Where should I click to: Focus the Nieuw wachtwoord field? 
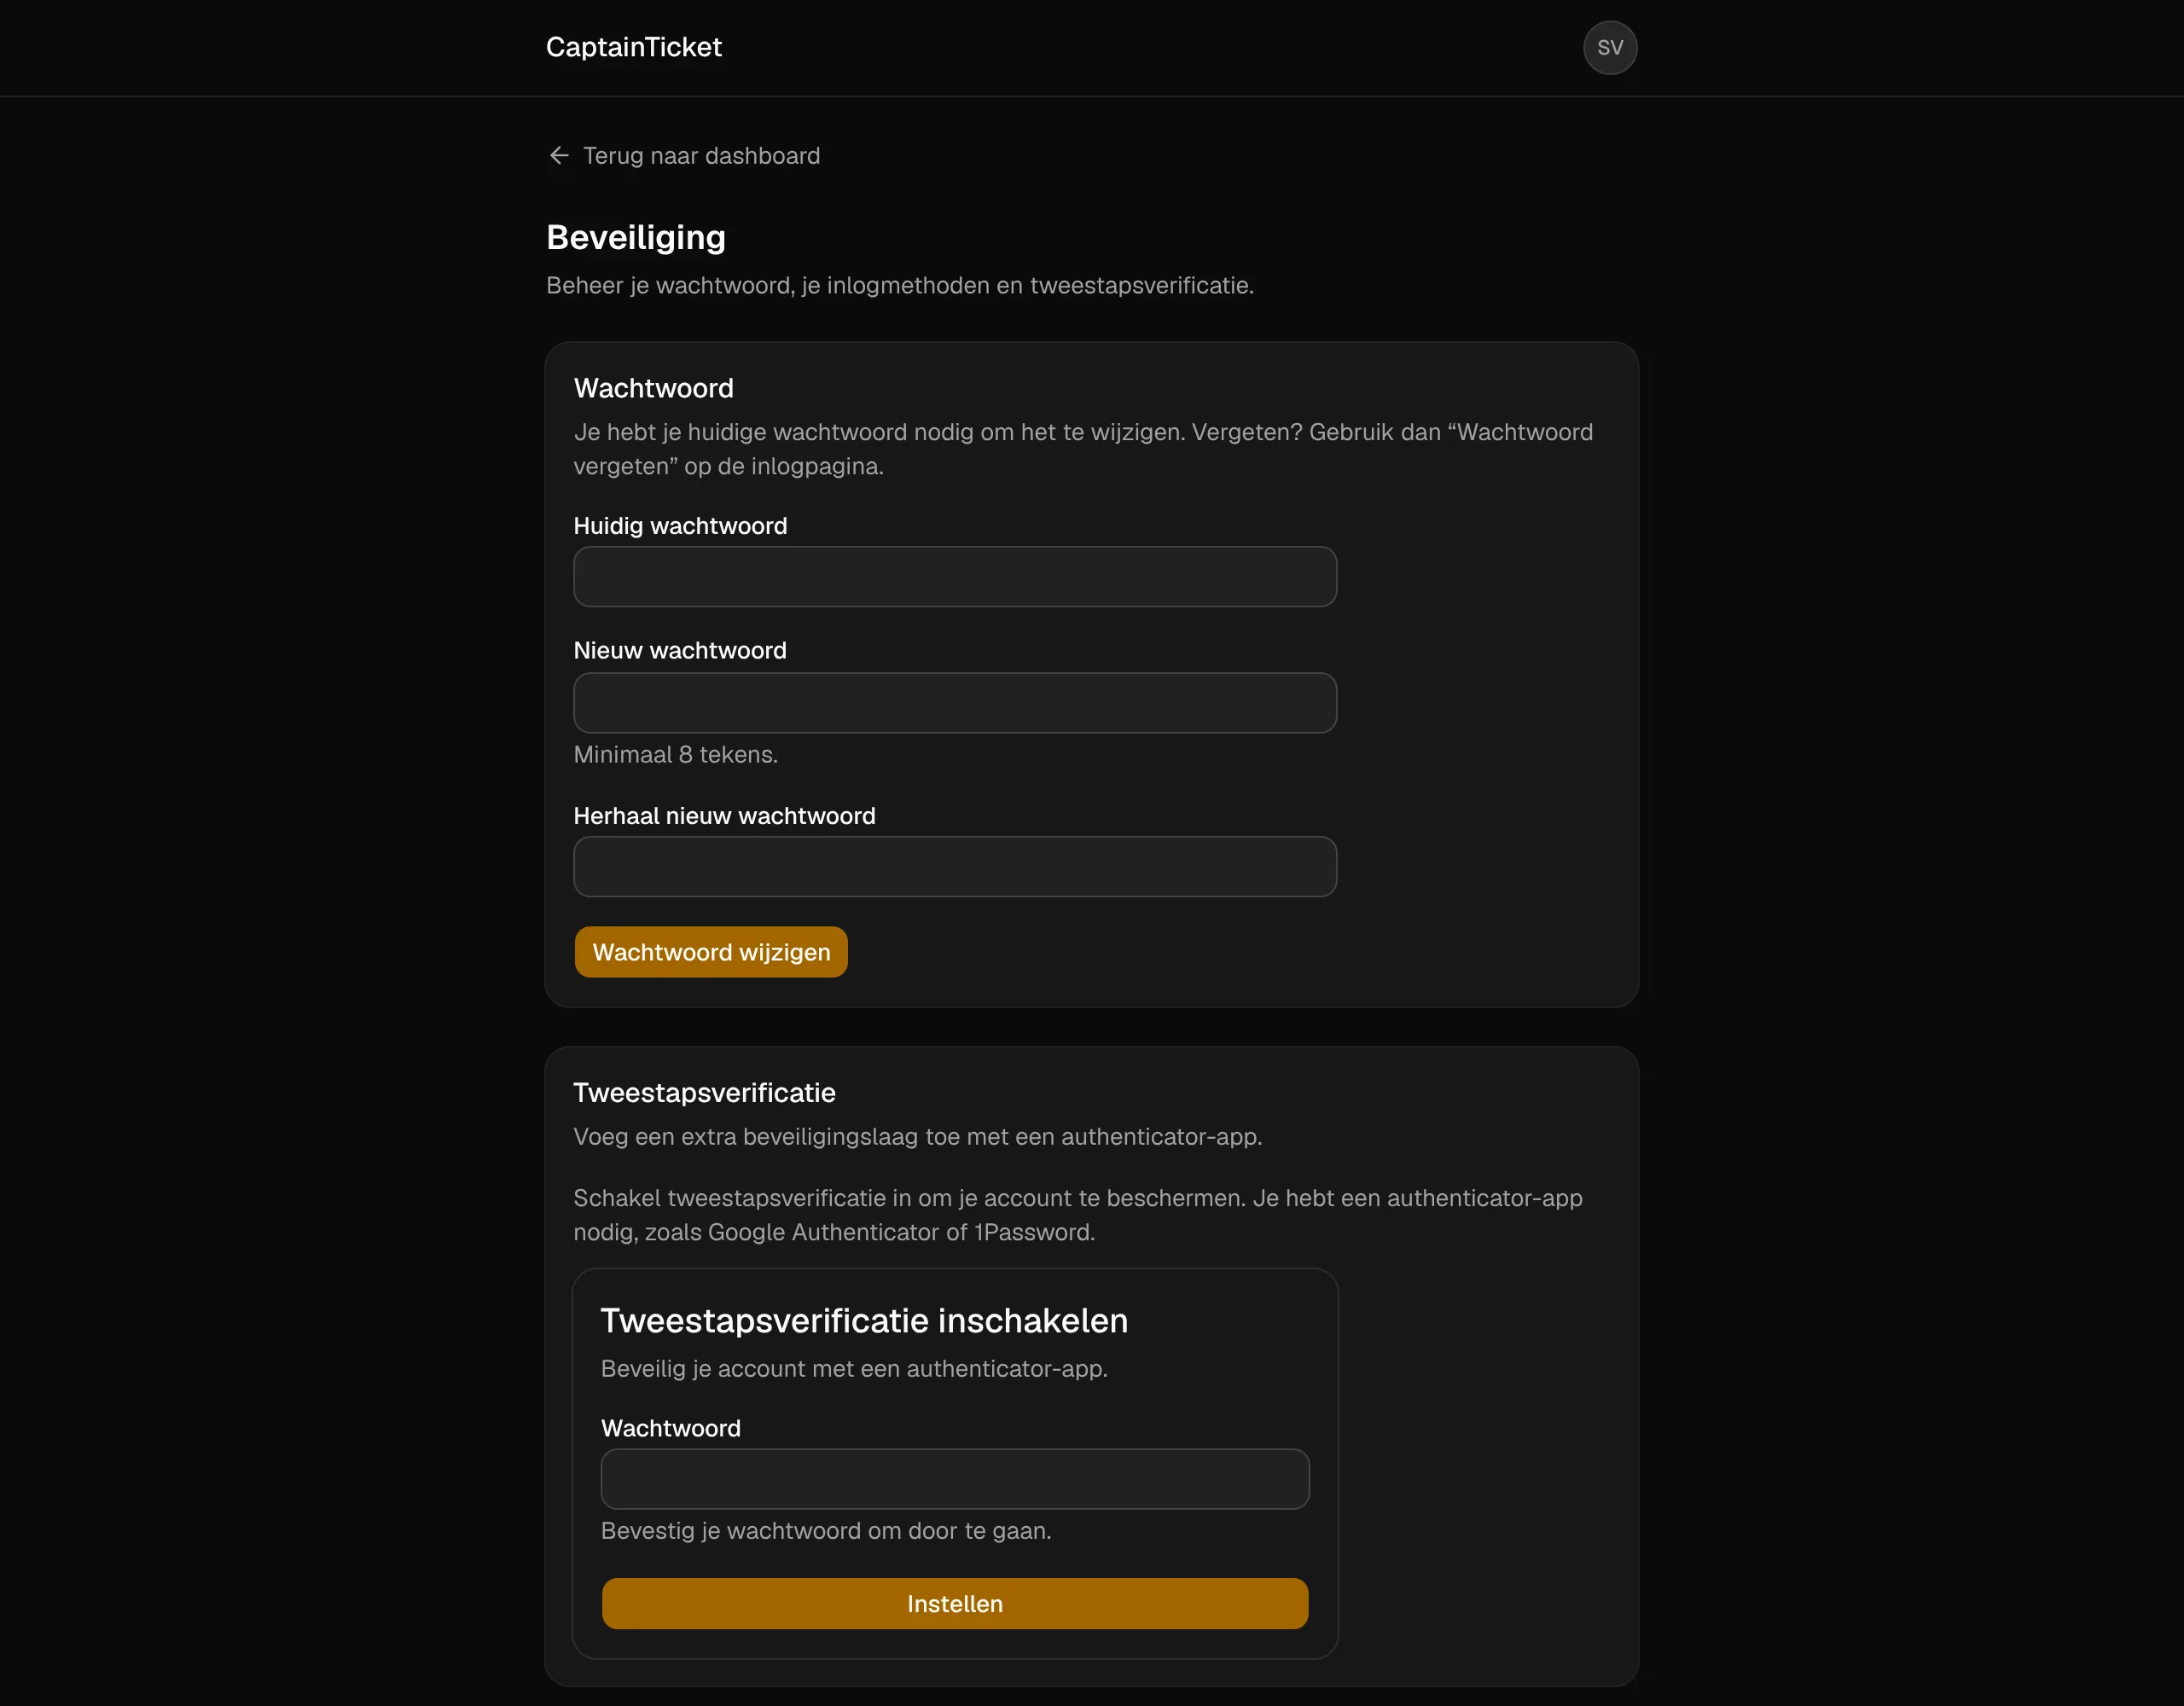tap(954, 702)
